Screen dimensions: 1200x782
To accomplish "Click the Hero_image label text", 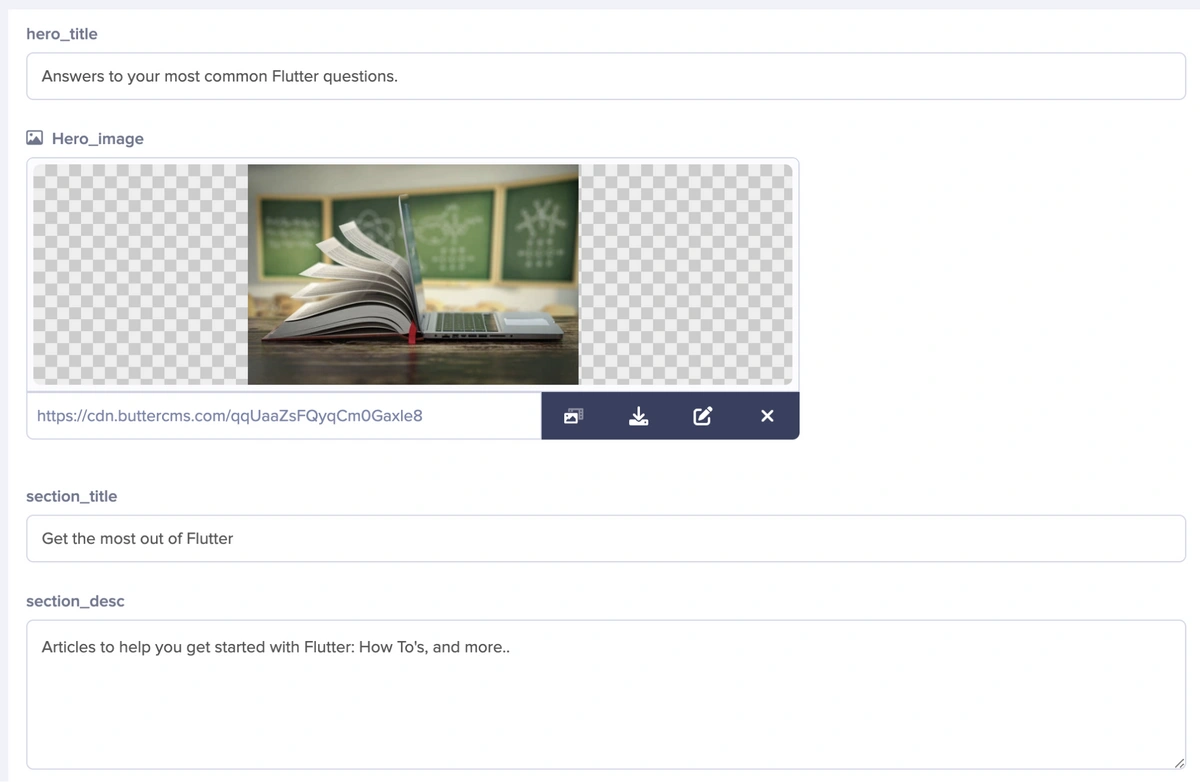I will tap(98, 139).
